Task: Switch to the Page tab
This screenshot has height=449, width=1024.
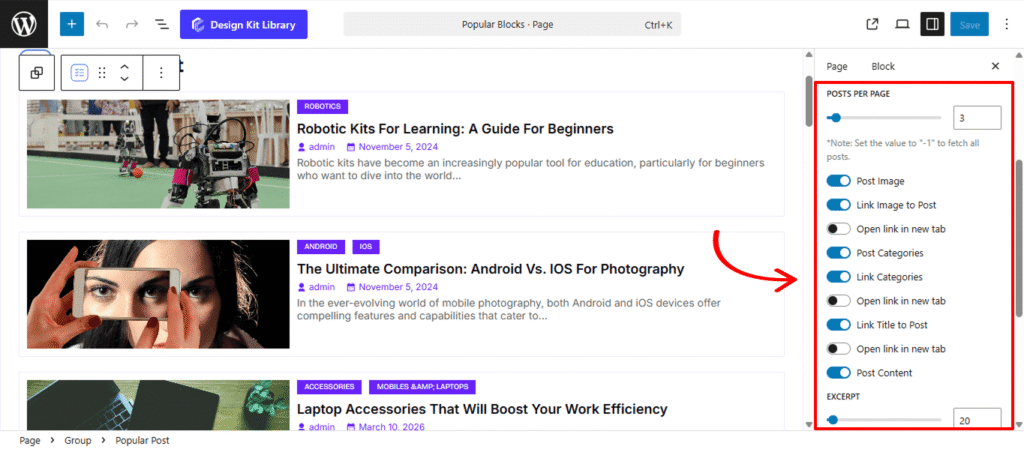Action: (837, 66)
